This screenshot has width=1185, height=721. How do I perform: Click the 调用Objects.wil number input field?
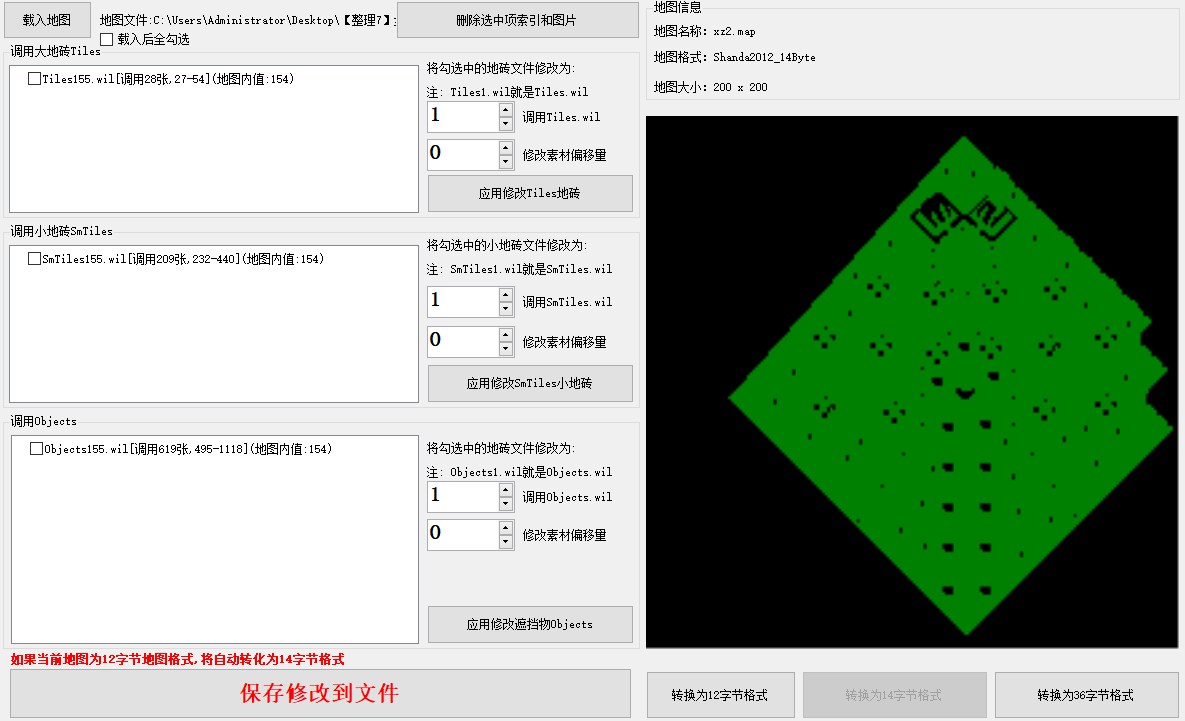(x=462, y=496)
